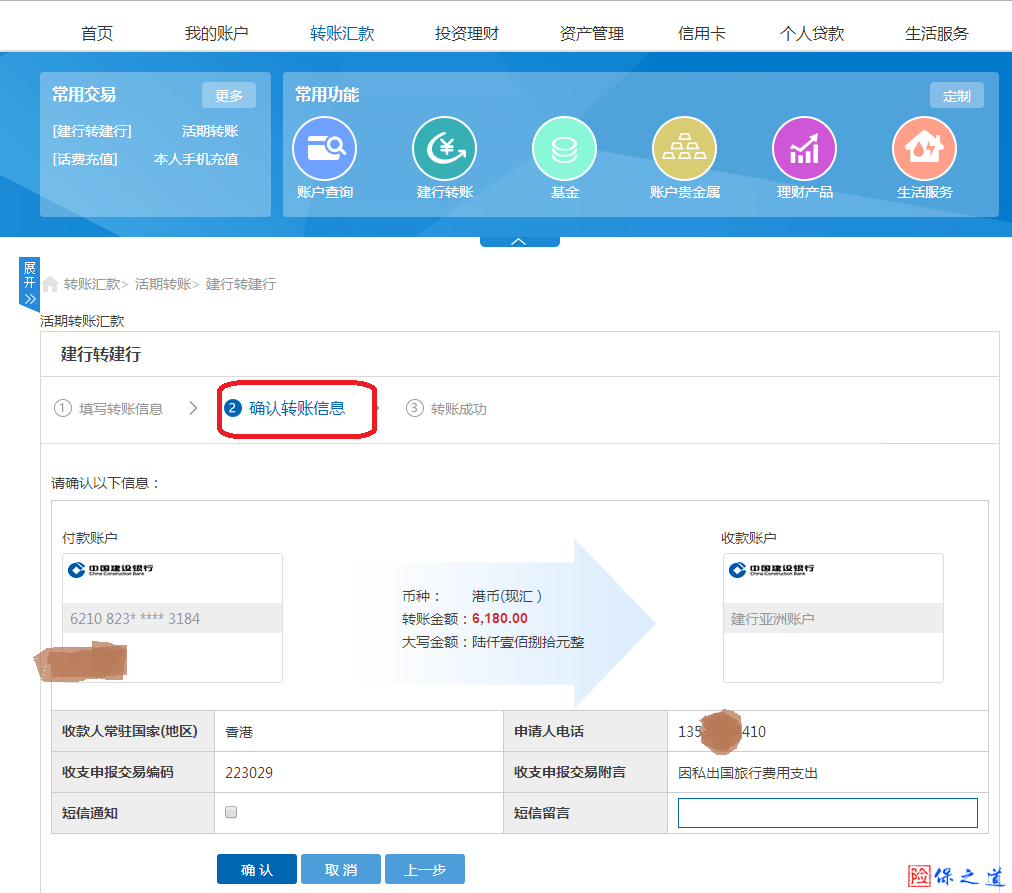Open the 首页 home menu

click(97, 34)
